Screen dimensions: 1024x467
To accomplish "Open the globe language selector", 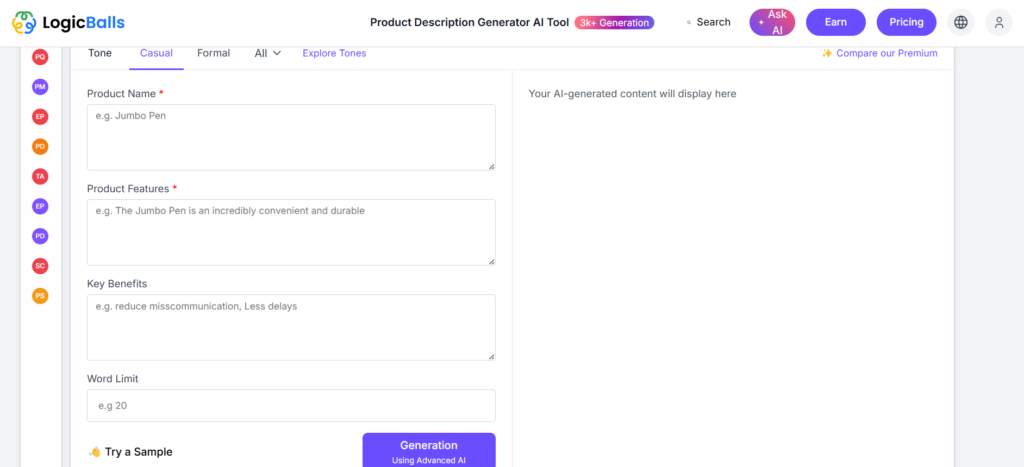I will [961, 22].
